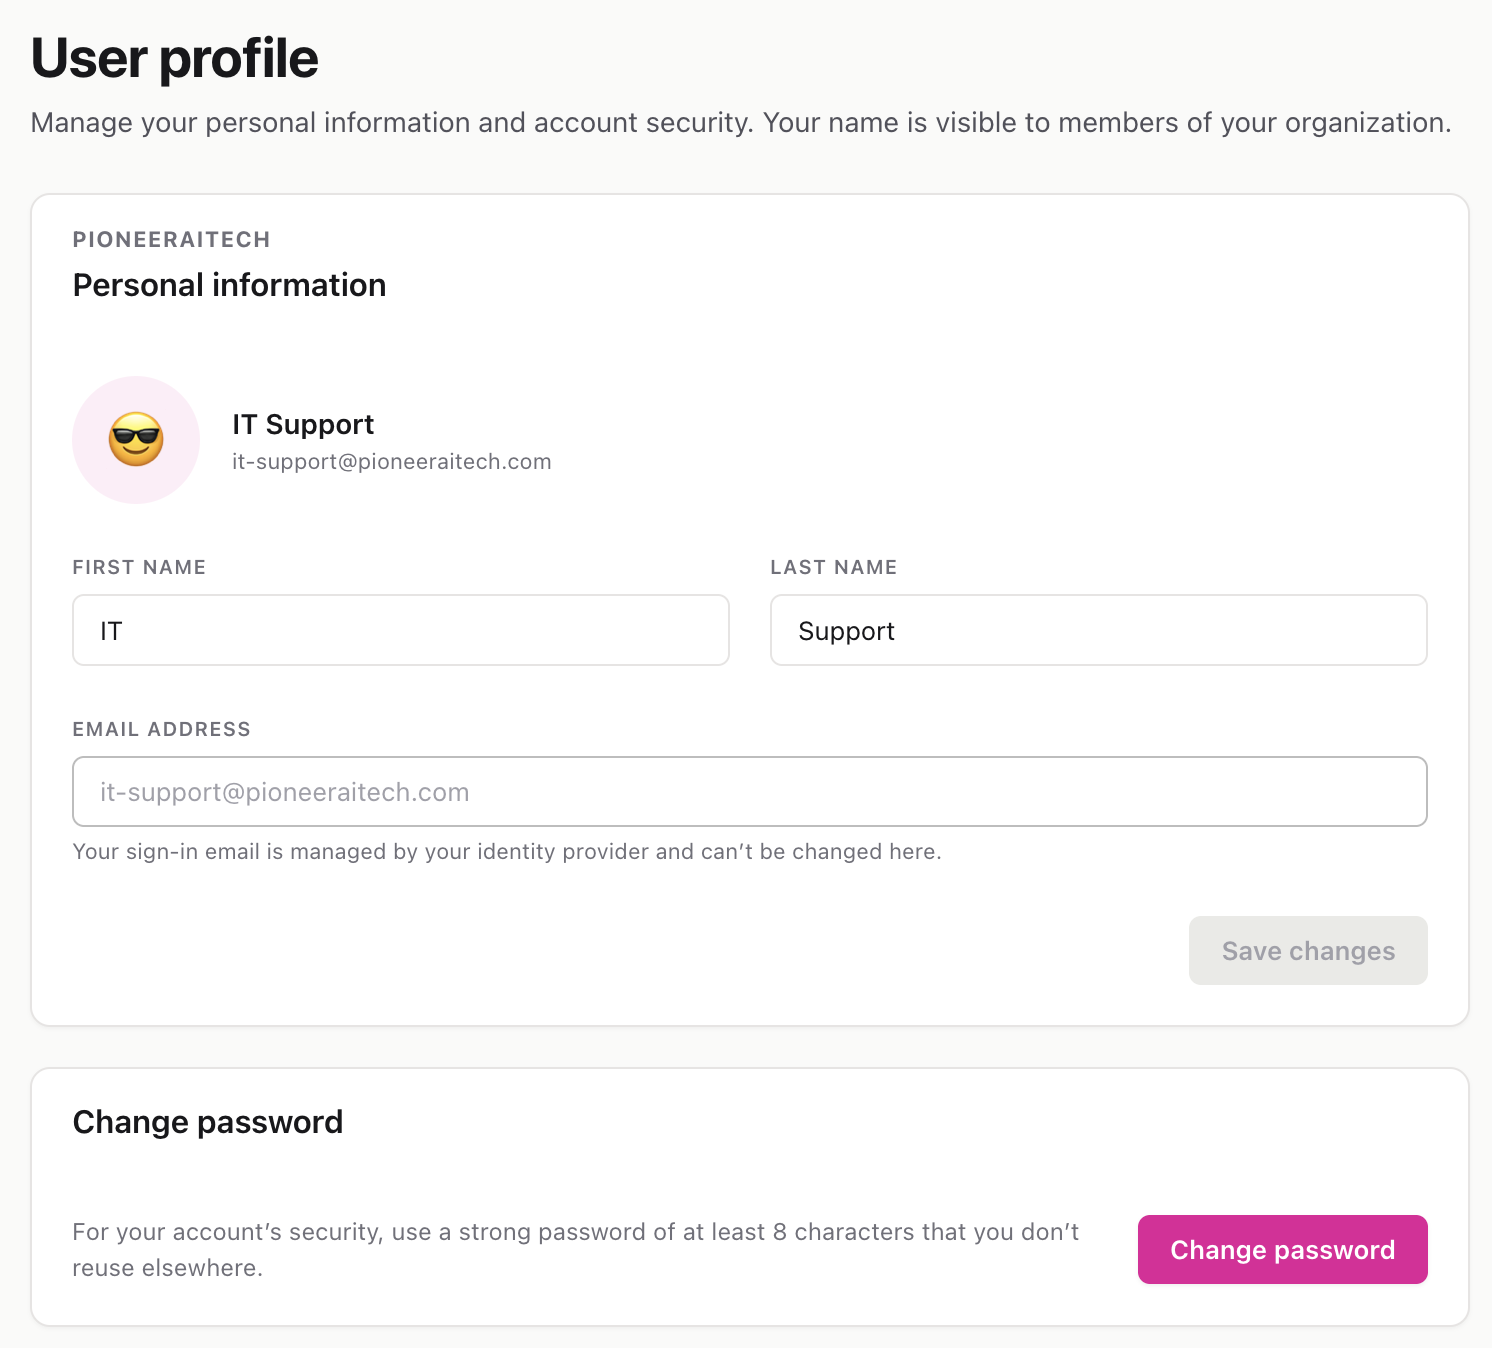Click the strong password security description
The image size is (1492, 1348).
[x=576, y=1250]
